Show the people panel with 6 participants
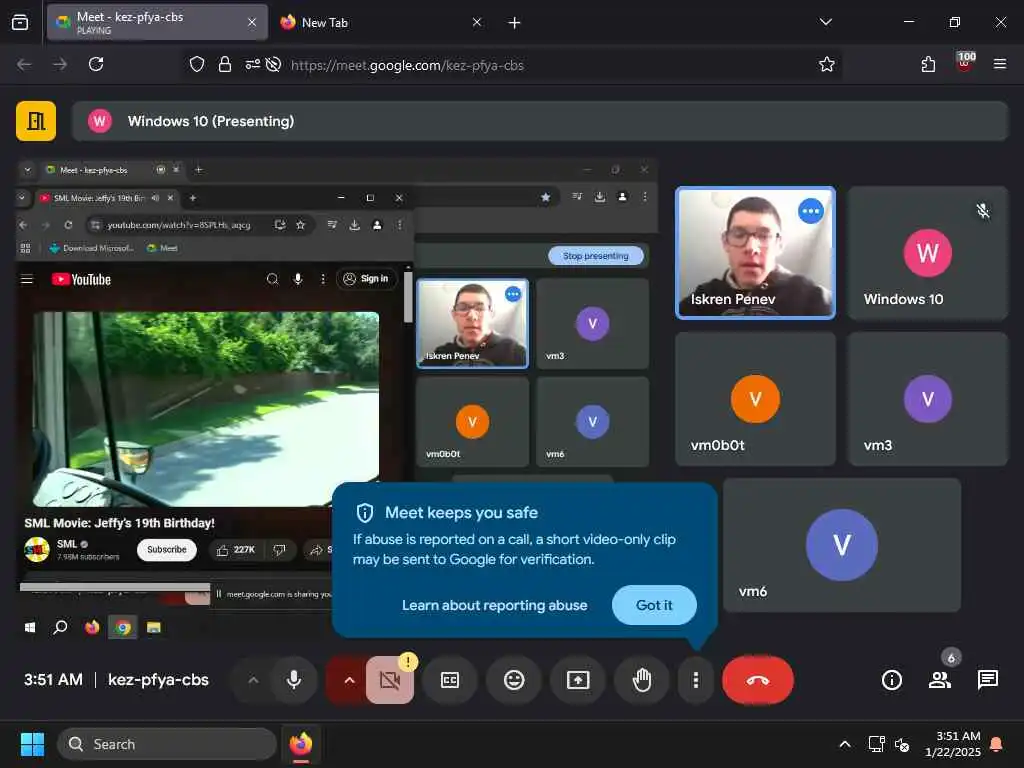This screenshot has width=1024, height=768. [940, 680]
